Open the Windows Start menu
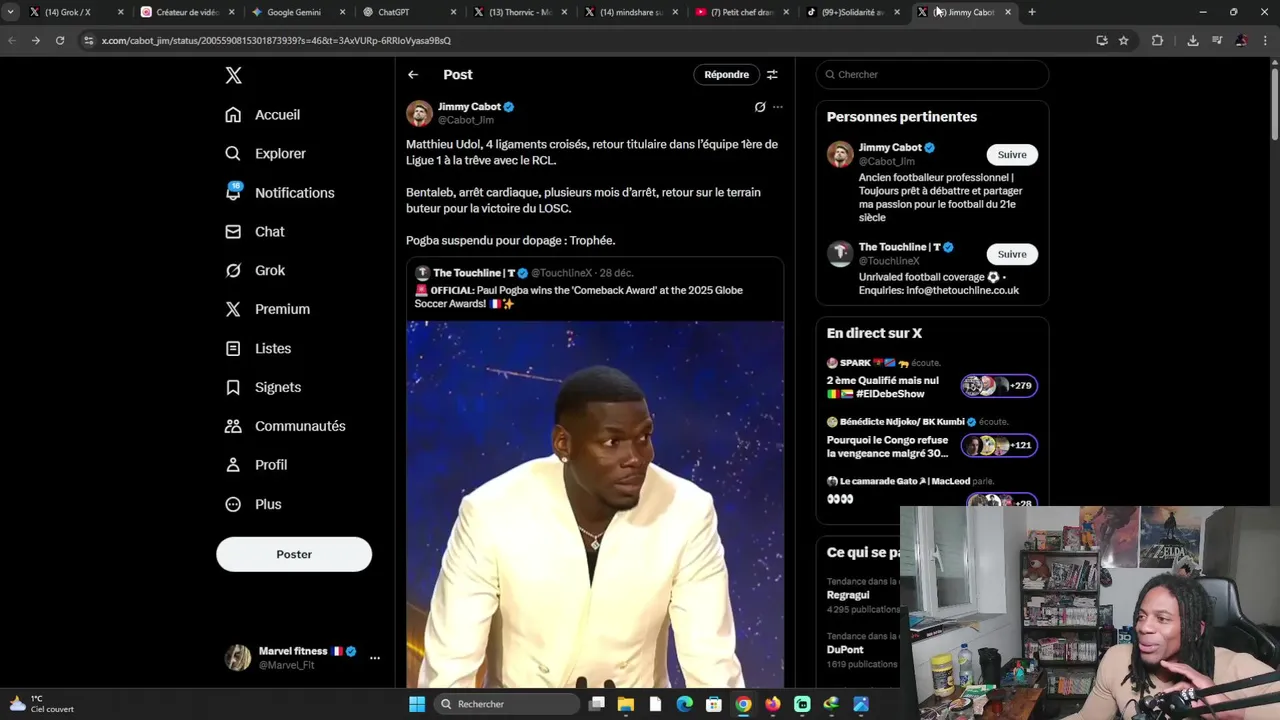The width and height of the screenshot is (1280, 720). pos(417,704)
